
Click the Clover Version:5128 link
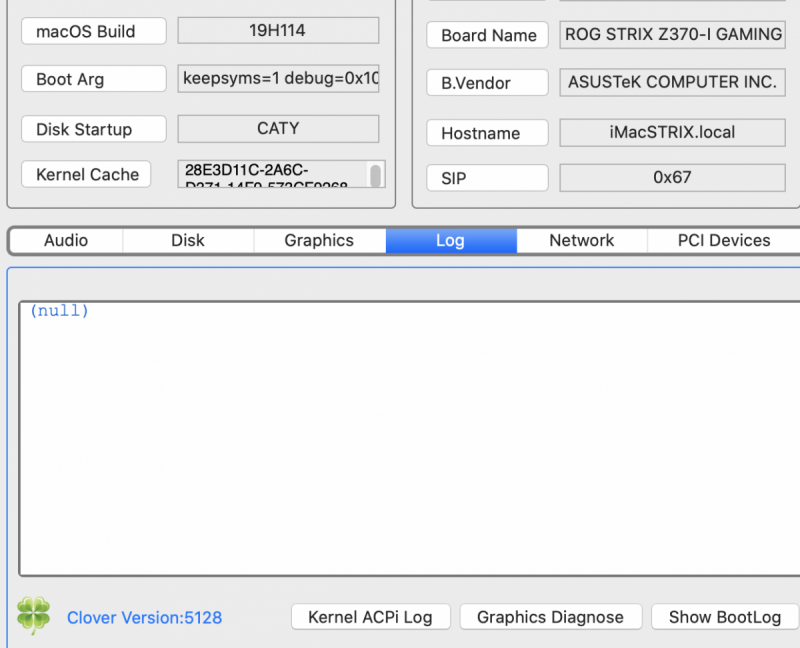144,618
